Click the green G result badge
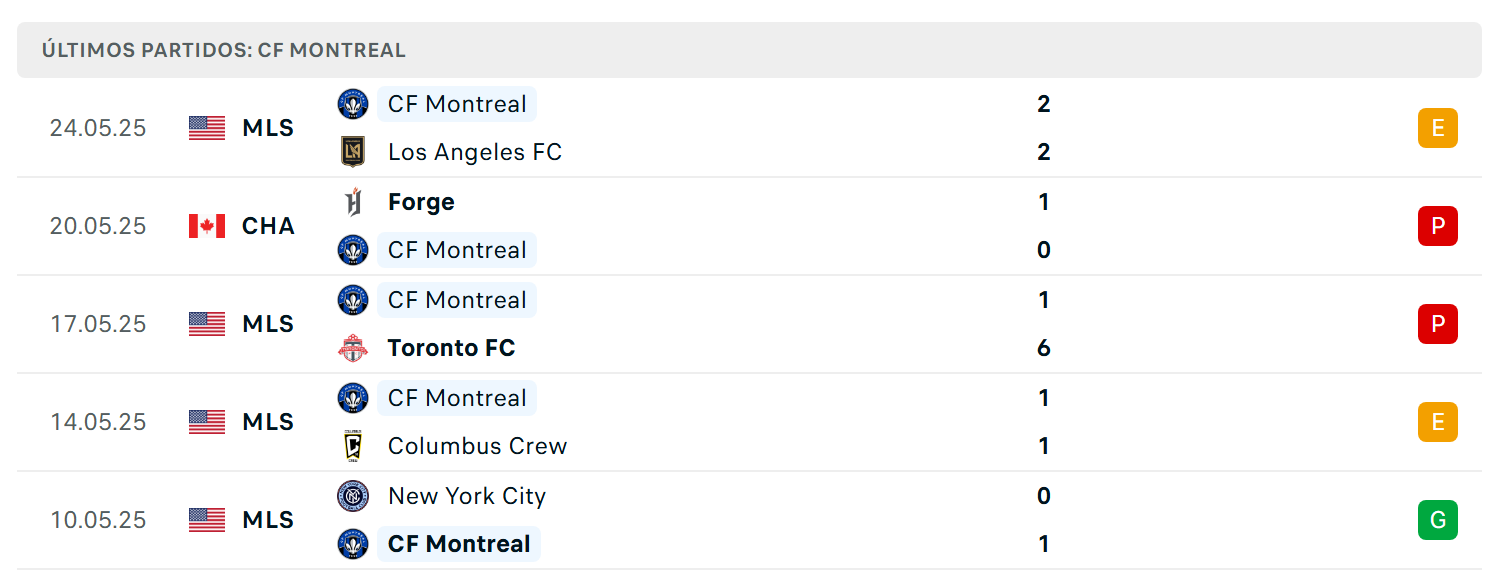This screenshot has width=1494, height=584. [x=1437, y=520]
